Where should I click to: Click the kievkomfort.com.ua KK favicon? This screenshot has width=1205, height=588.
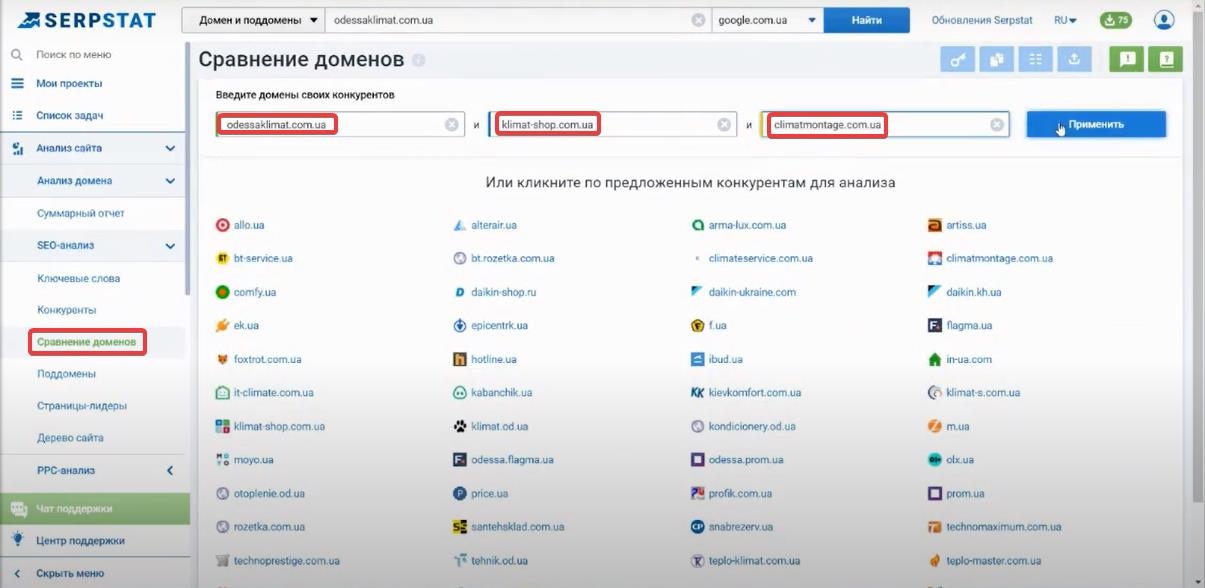(698, 393)
